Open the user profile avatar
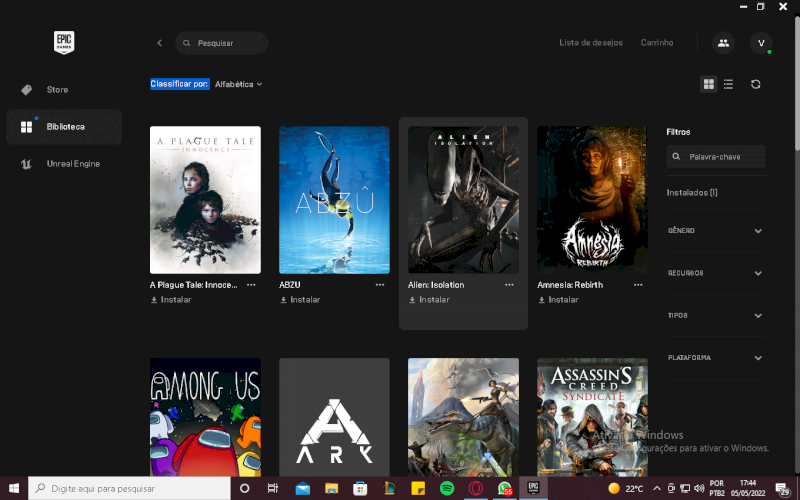This screenshot has width=800, height=500. pyautogui.click(x=761, y=43)
